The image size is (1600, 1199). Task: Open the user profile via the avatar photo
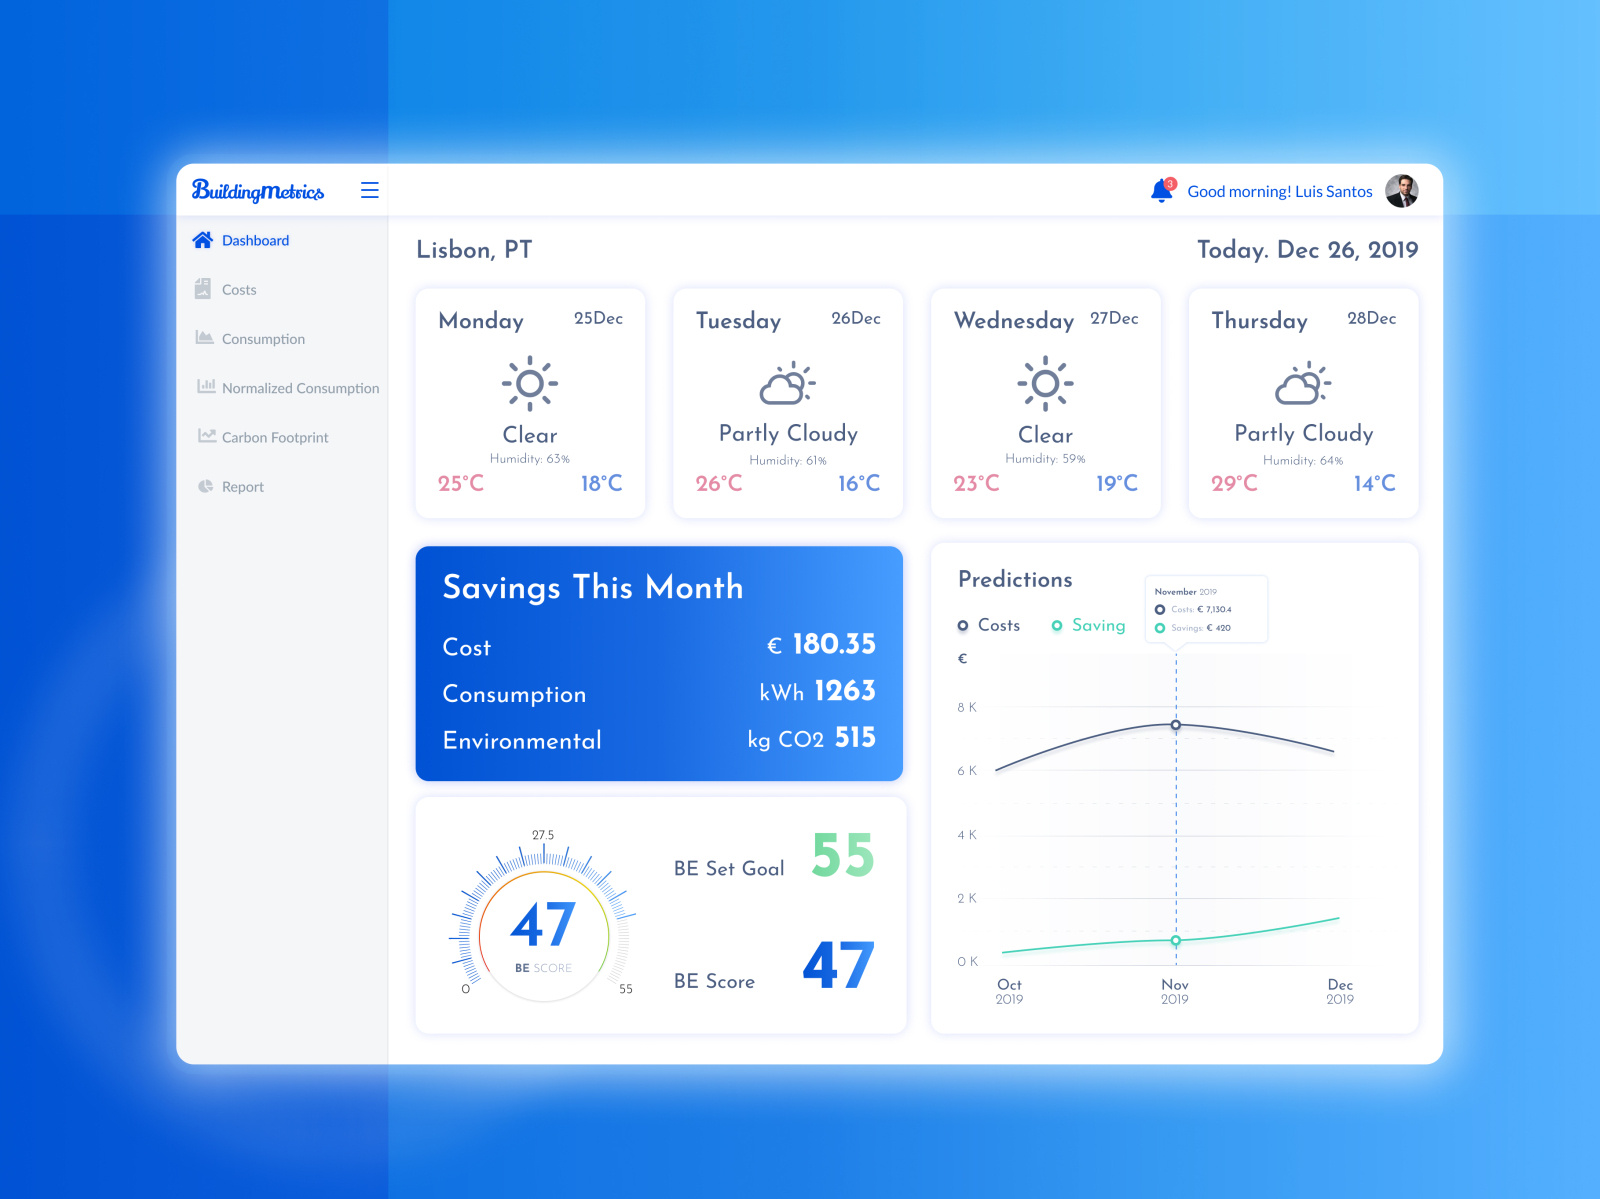(1404, 190)
